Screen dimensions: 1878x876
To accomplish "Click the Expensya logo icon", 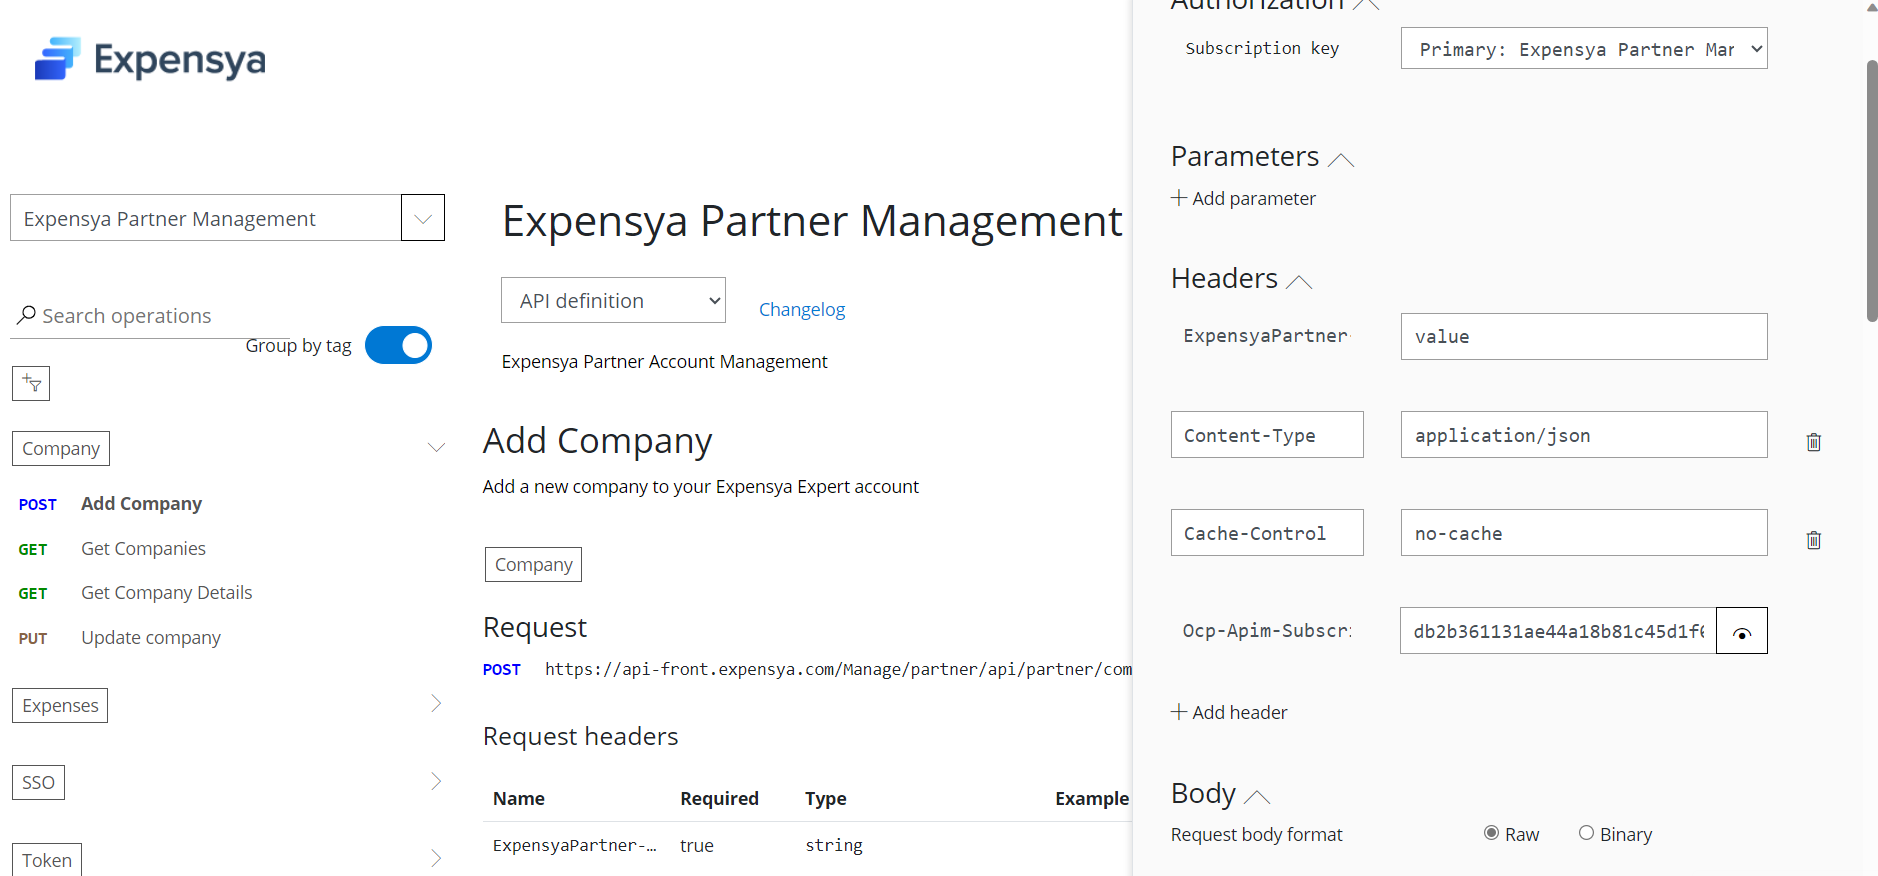I will pyautogui.click(x=57, y=59).
